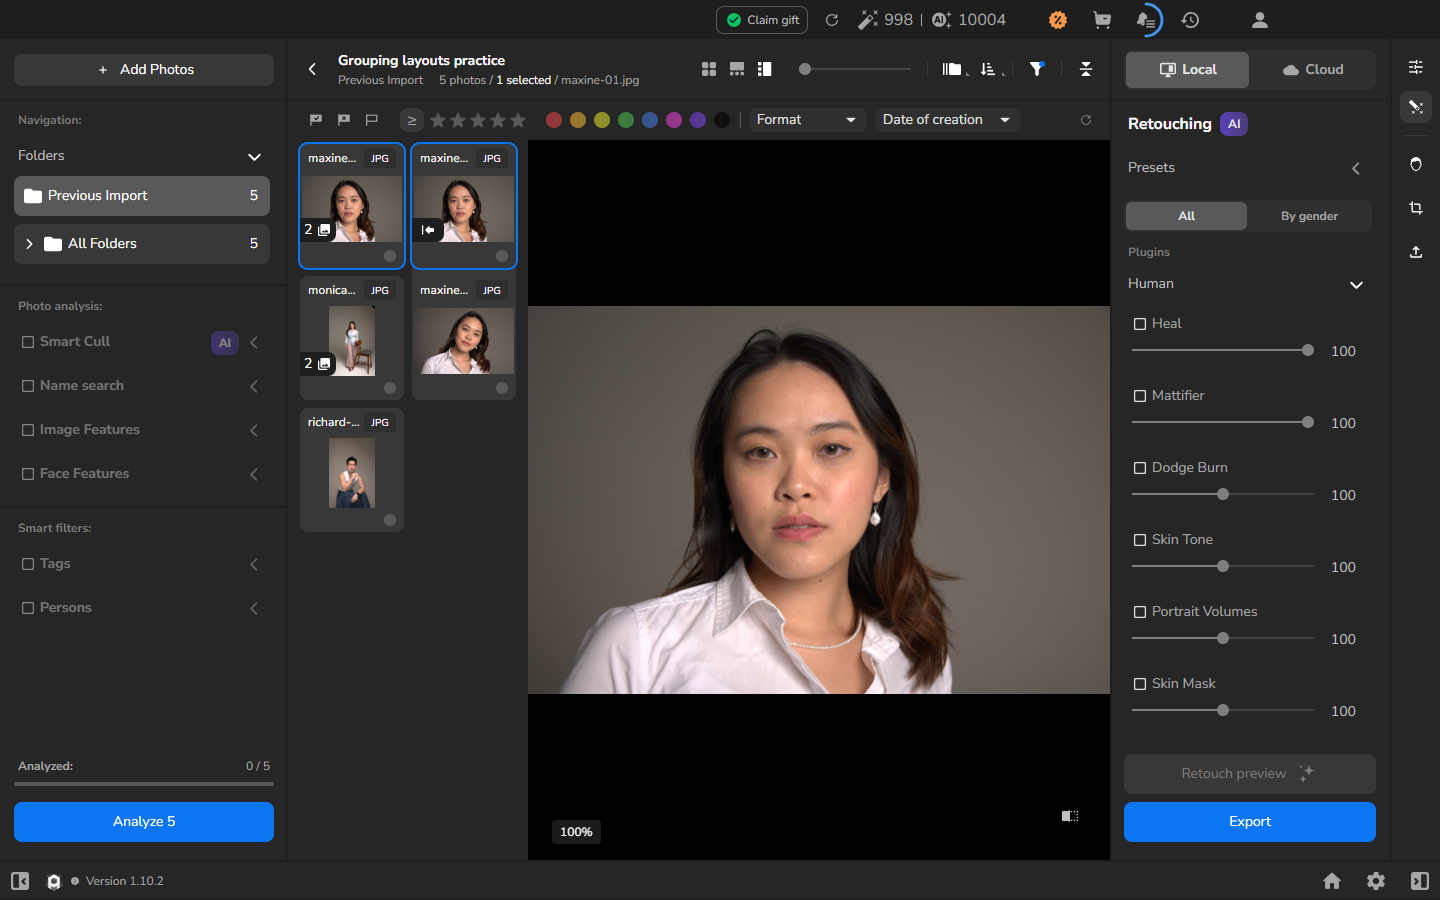Viewport: 1440px width, 900px height.
Task: Click the Add Photos button
Action: pos(144,70)
